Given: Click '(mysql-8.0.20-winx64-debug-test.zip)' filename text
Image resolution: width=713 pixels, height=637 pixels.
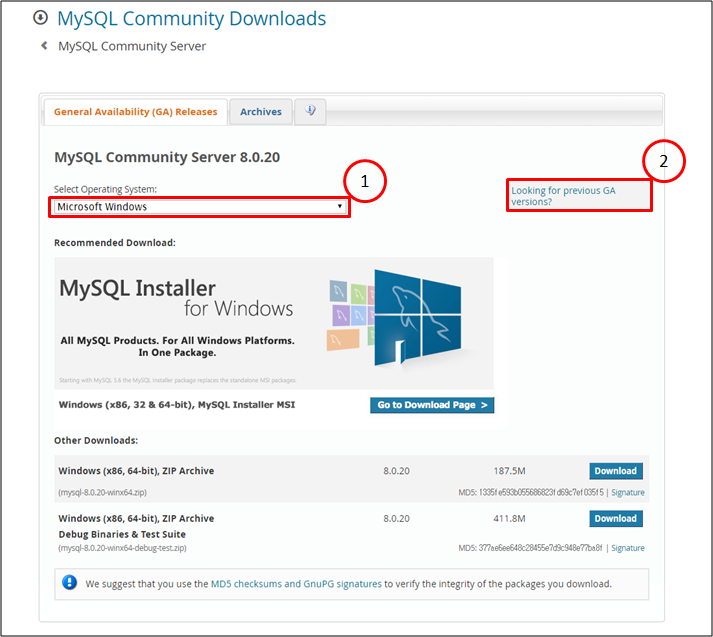Looking at the screenshot, I should [122, 548].
